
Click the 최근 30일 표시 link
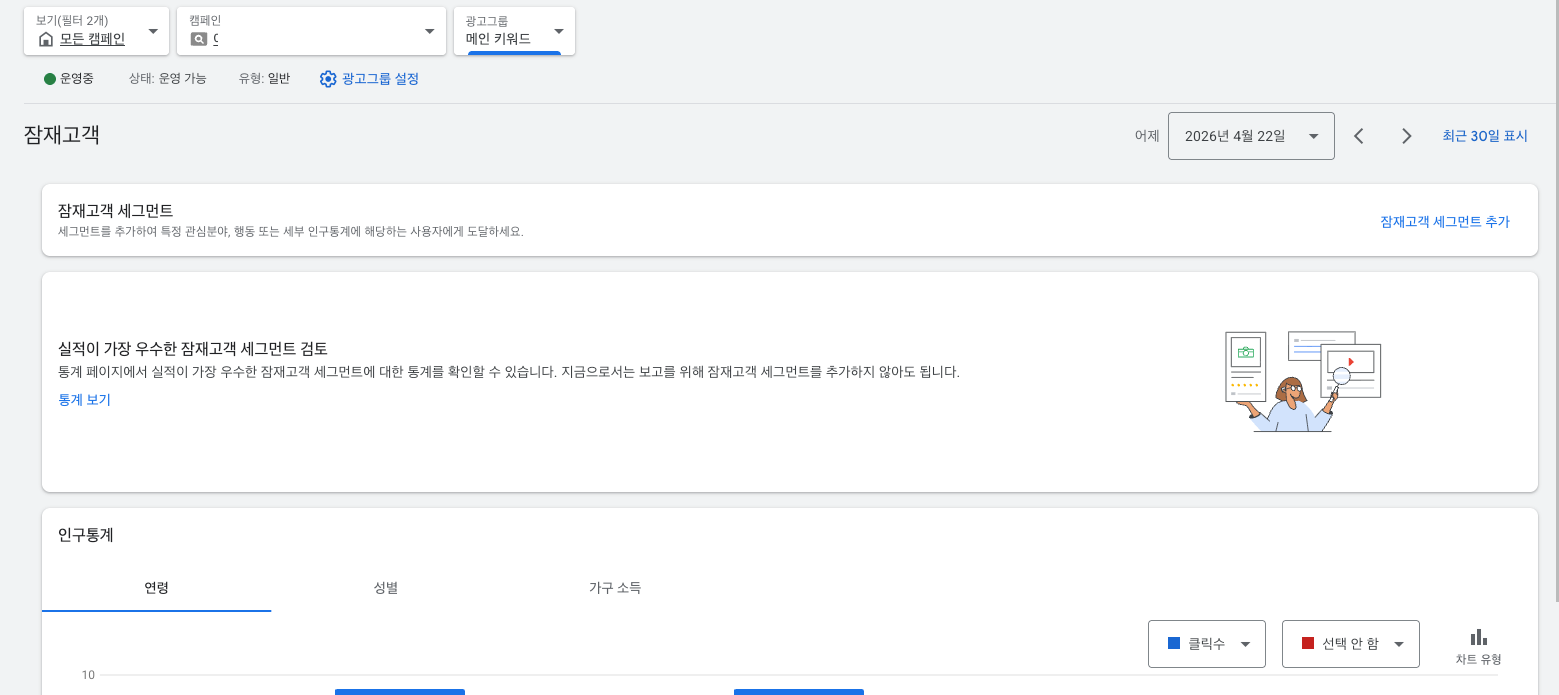coord(1484,135)
